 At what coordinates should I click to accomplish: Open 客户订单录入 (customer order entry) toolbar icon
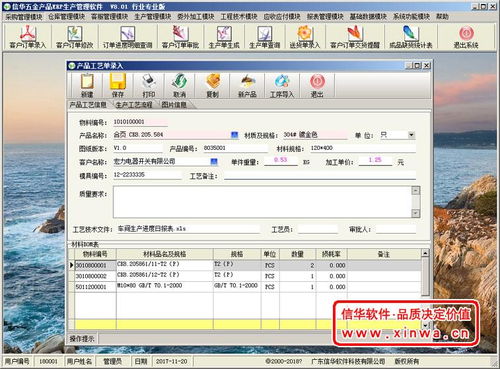pos(28,37)
